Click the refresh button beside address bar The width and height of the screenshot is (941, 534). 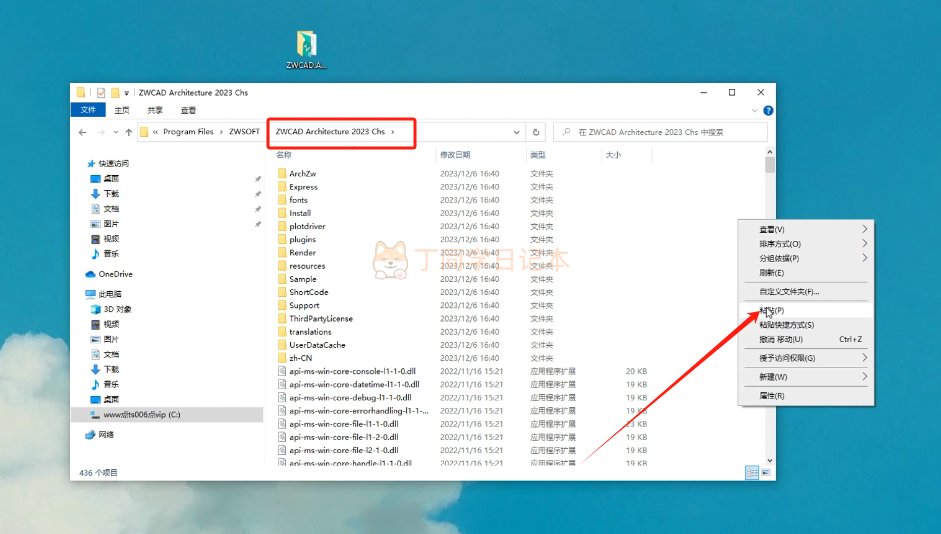point(537,132)
